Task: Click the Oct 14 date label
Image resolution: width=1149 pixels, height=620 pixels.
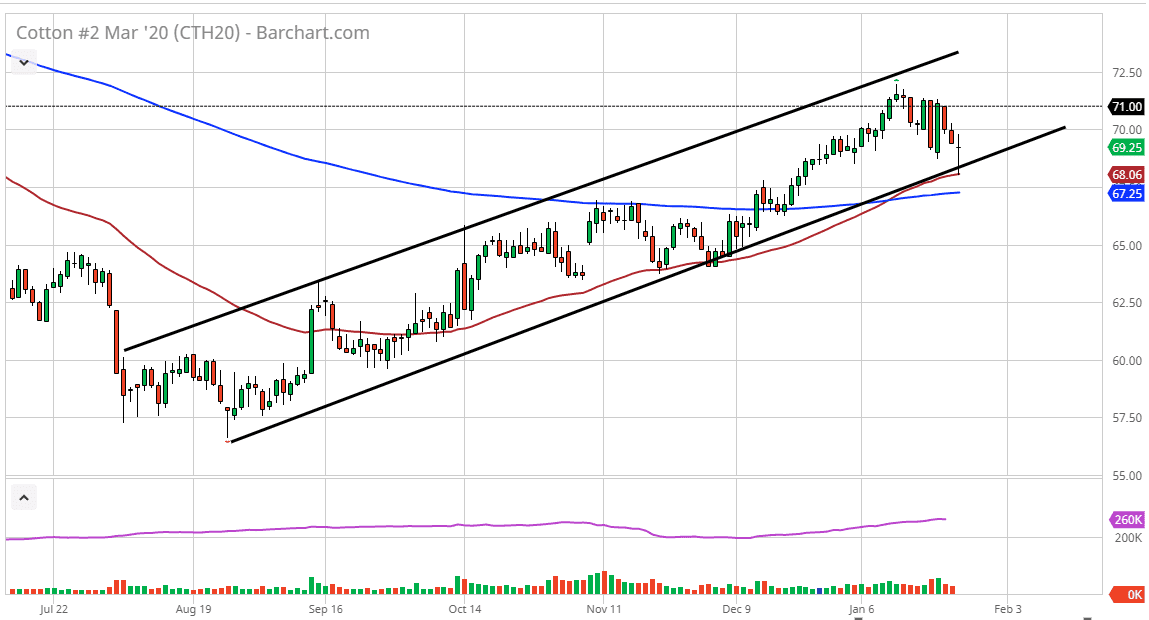Action: click(x=465, y=609)
